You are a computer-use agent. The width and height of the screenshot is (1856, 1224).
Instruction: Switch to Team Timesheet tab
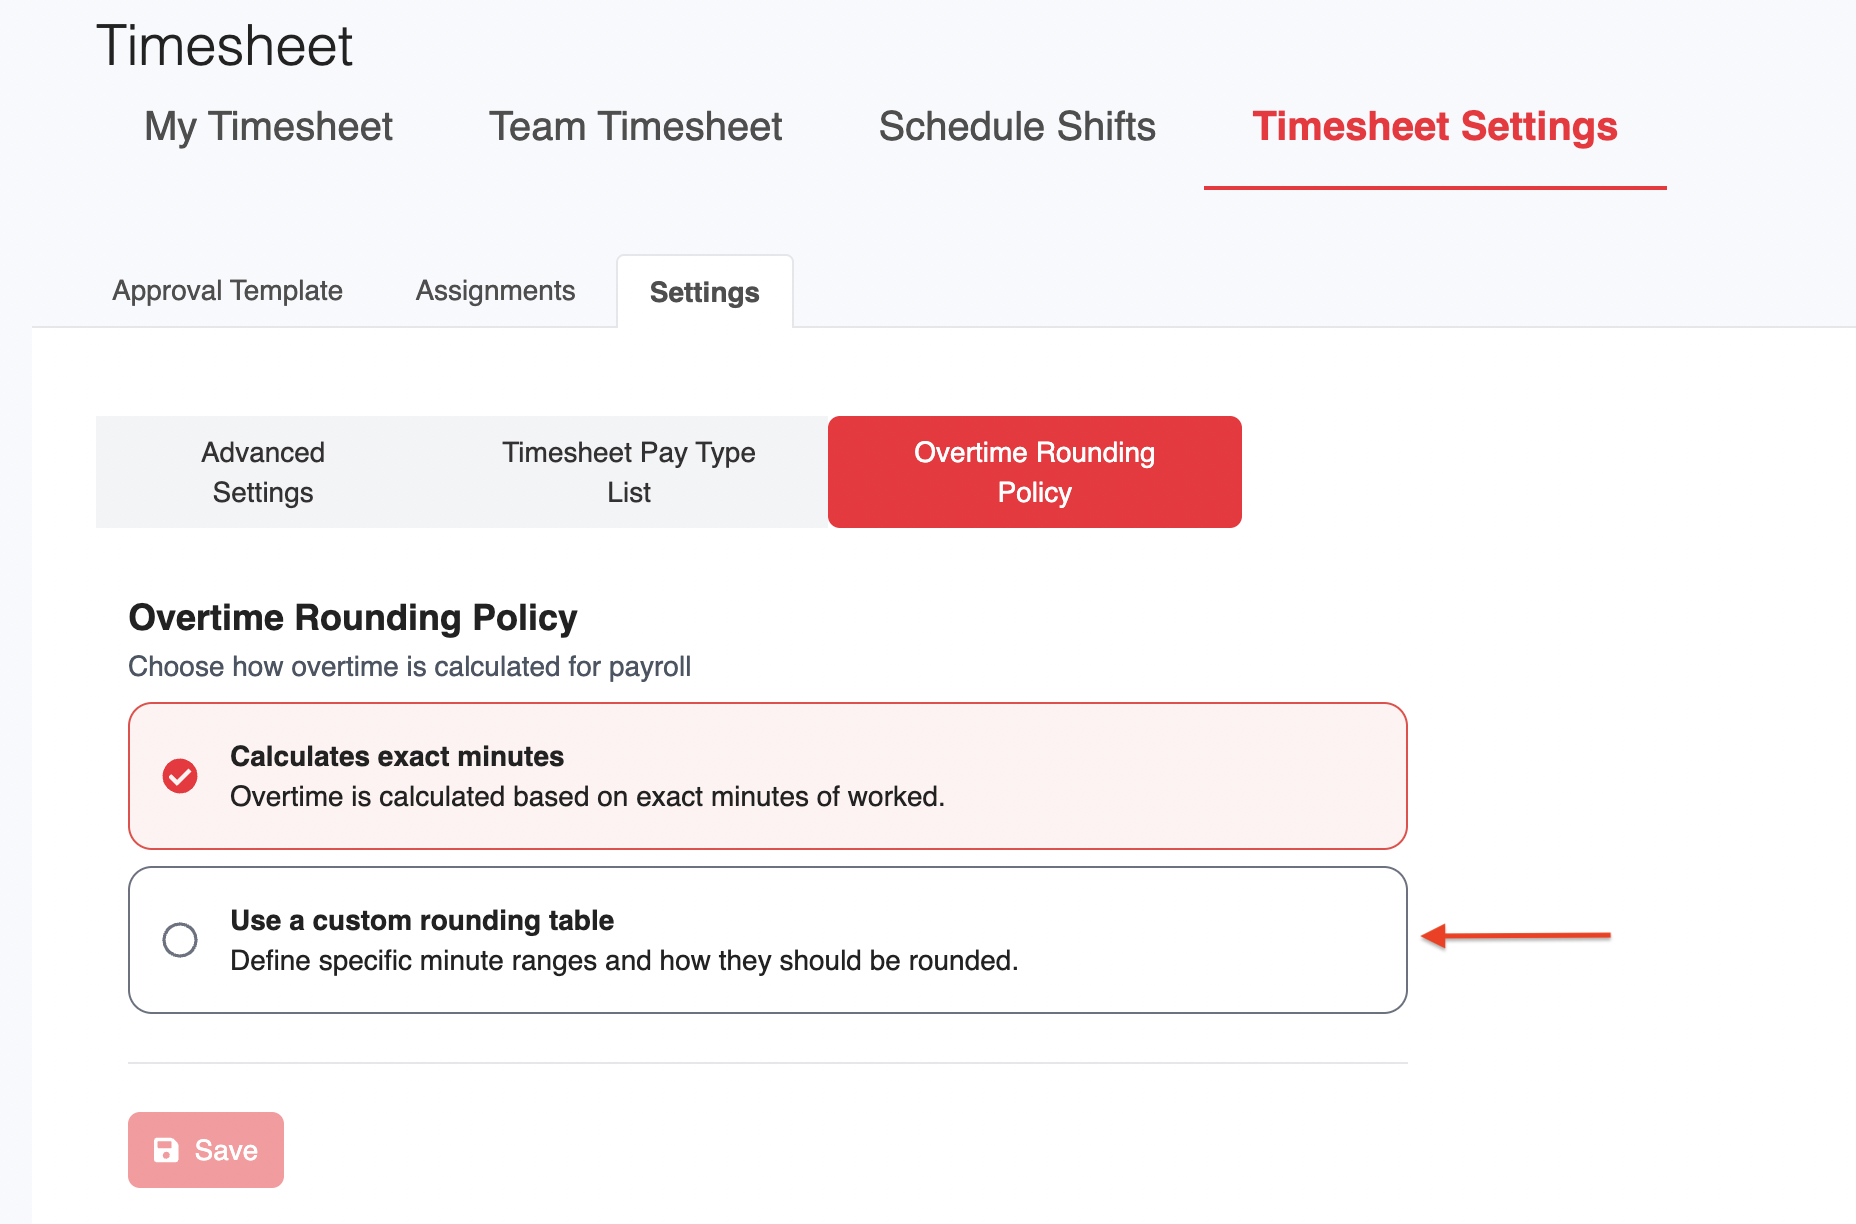[x=635, y=127]
